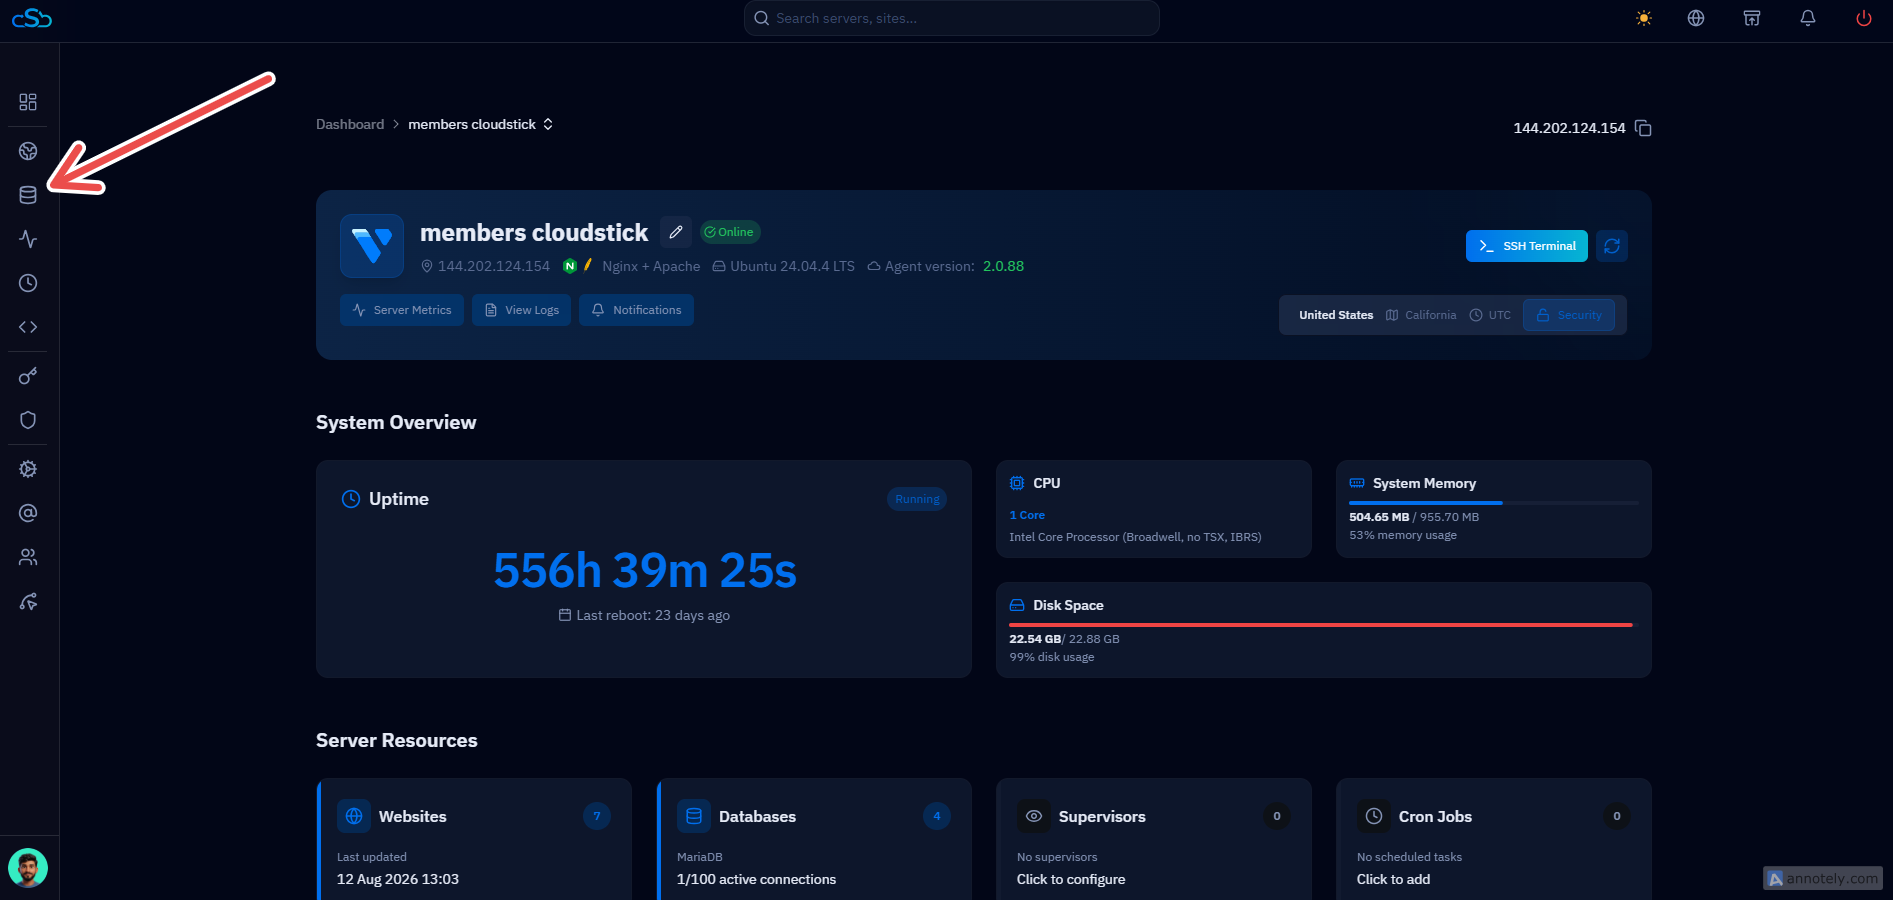Click the System Memory usage bar

click(x=1494, y=502)
